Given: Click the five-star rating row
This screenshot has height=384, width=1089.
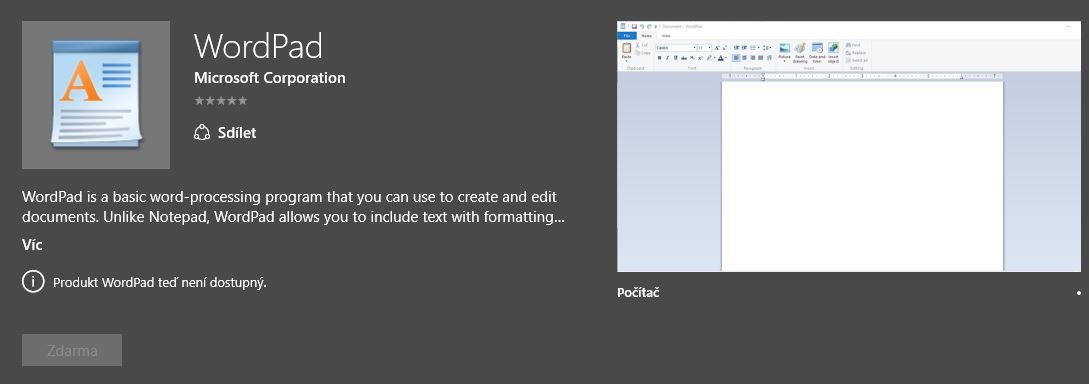Looking at the screenshot, I should coord(221,101).
